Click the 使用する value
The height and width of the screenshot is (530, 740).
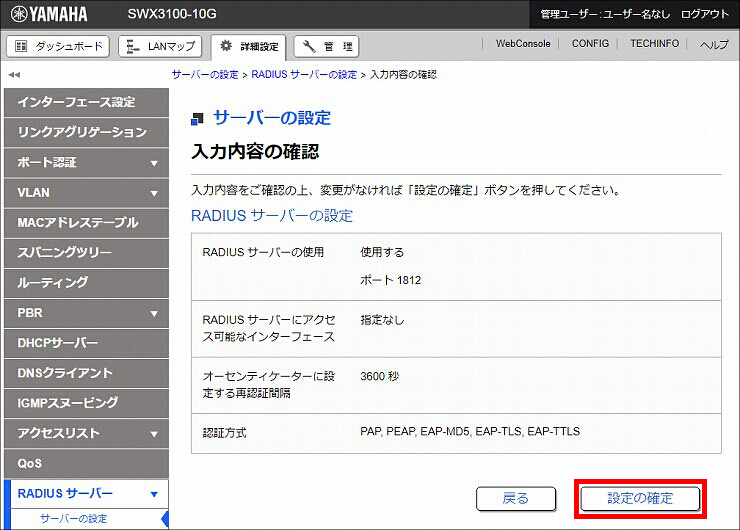(382, 252)
